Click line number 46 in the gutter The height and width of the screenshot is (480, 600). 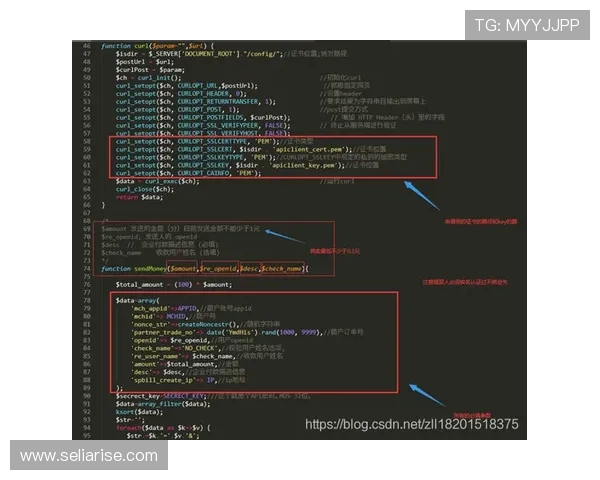(85, 46)
